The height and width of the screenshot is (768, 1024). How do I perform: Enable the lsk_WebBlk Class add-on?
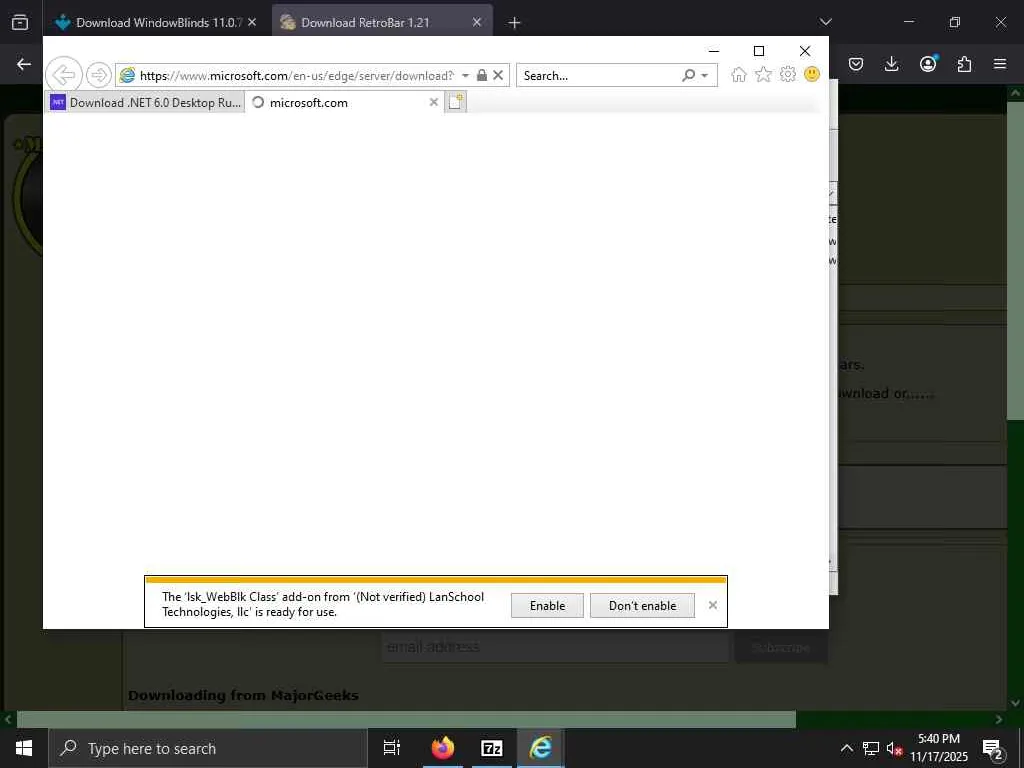pyautogui.click(x=547, y=605)
